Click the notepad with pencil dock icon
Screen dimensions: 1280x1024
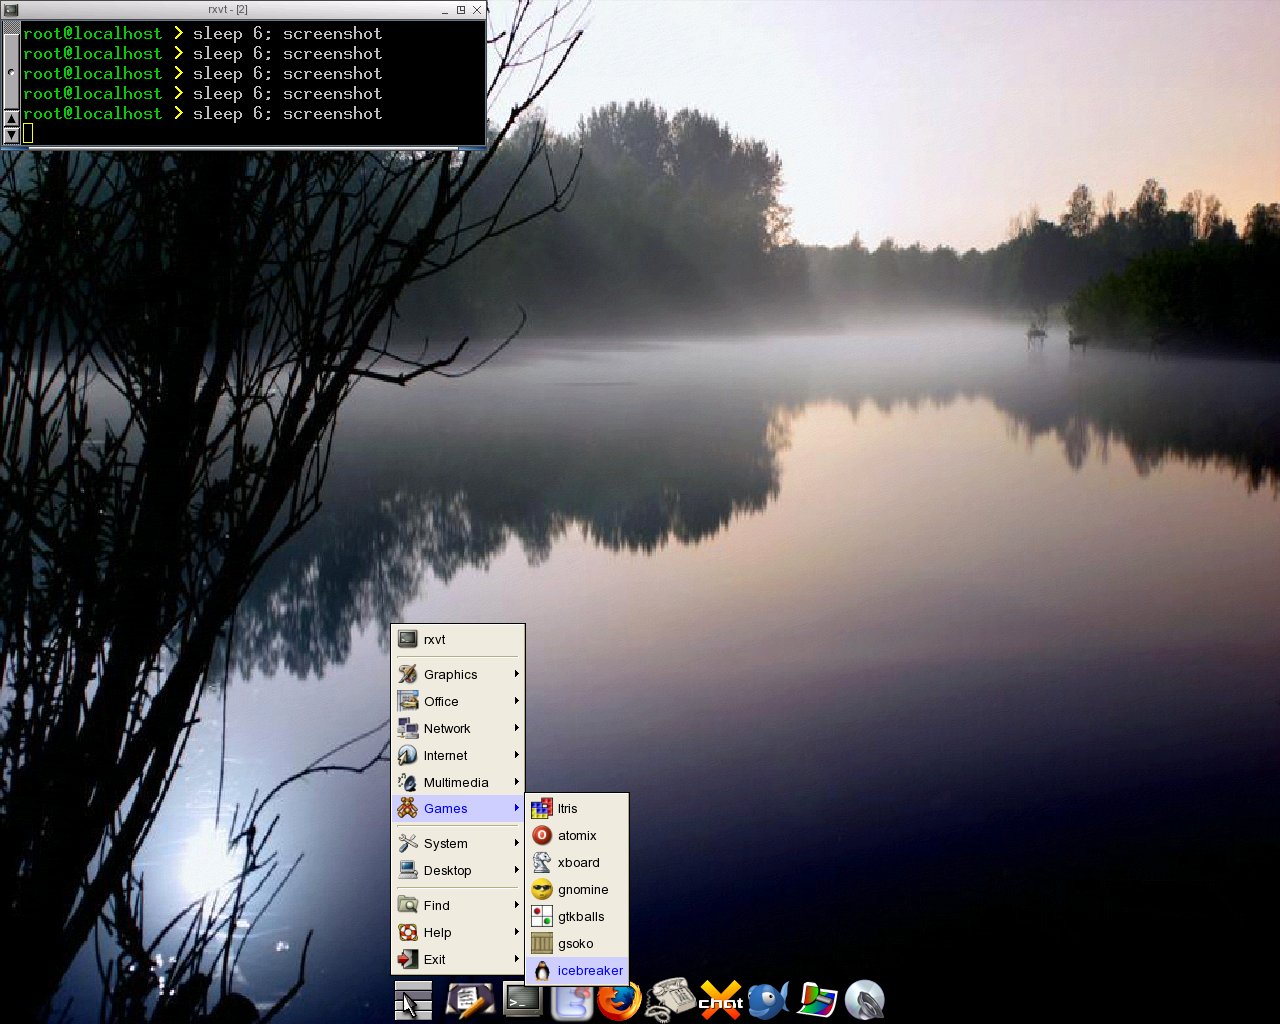click(470, 1000)
